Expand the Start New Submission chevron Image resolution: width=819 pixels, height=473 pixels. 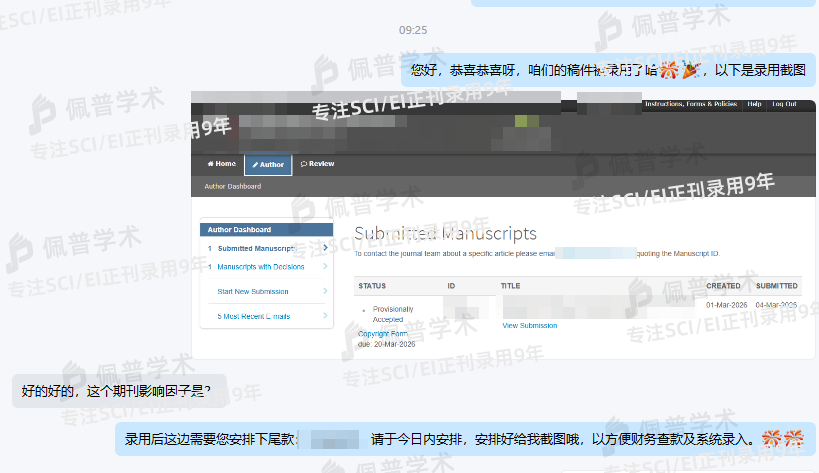tap(325, 292)
